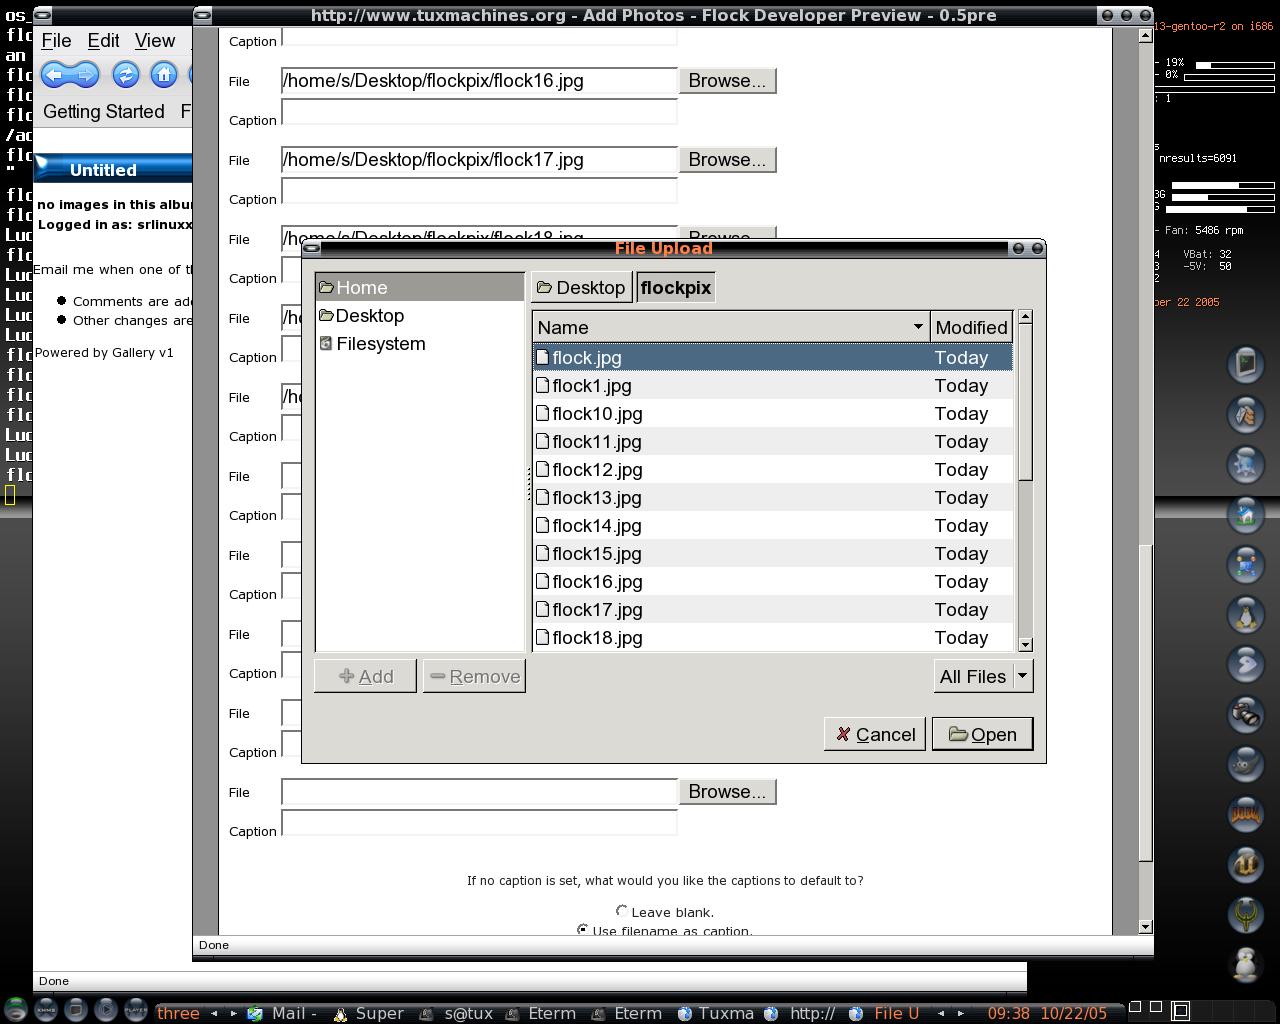This screenshot has width=1280, height=1024.
Task: Click the bottom penguin icon in the dock
Action: tap(1246, 964)
